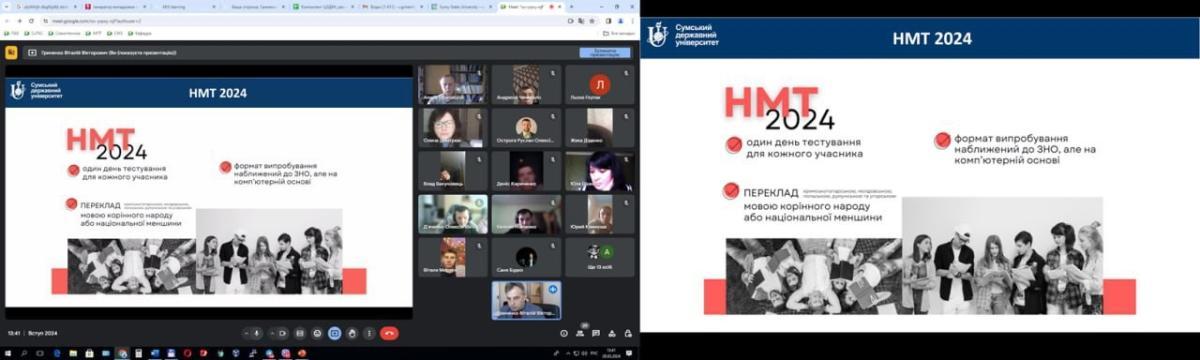
Task: Select the tile showing 13 more people
Action: point(599,257)
